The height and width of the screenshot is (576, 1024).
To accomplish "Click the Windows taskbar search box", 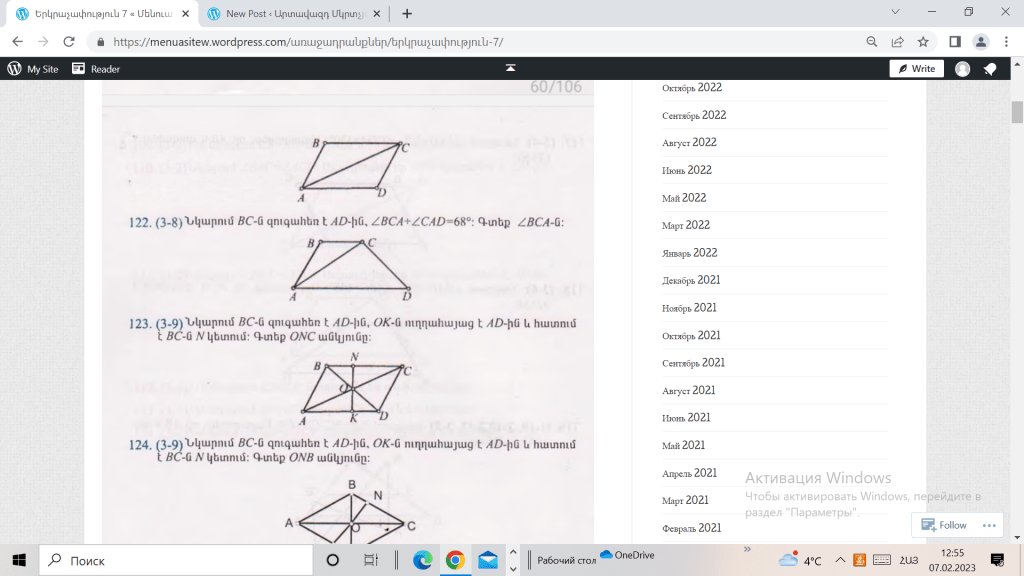I will tap(175, 560).
